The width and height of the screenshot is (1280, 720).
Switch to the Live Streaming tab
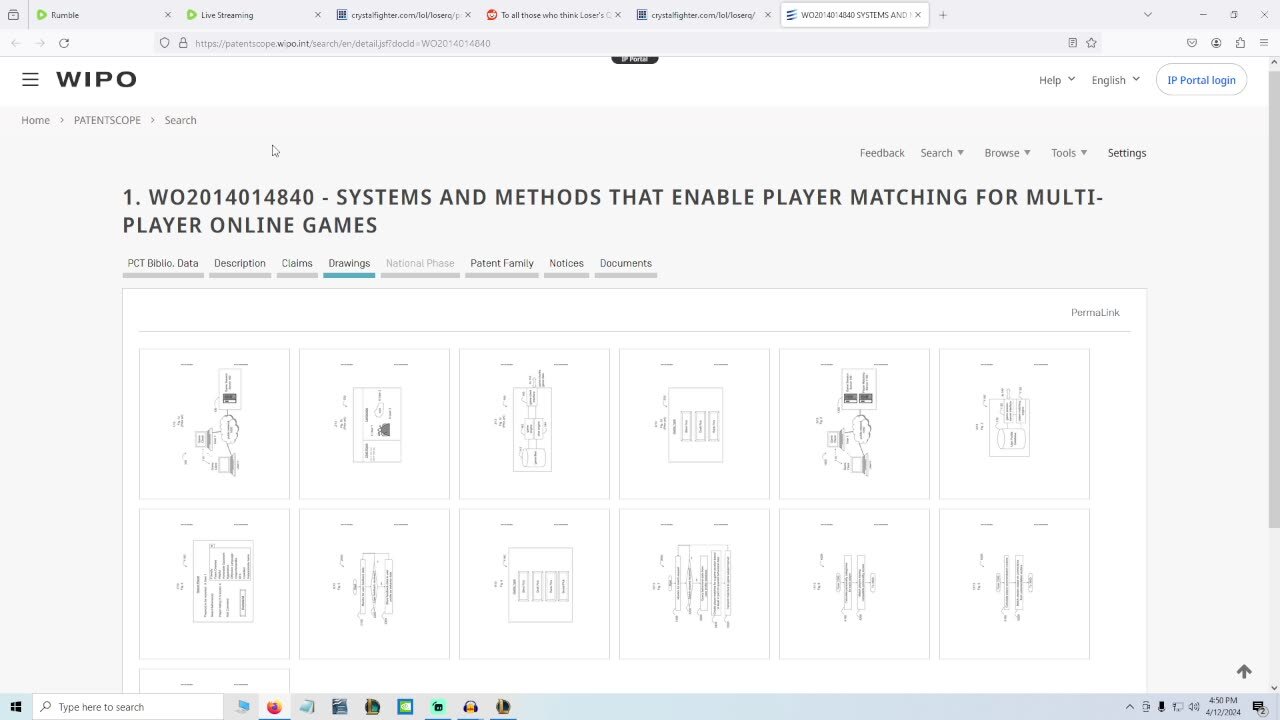[x=254, y=15]
